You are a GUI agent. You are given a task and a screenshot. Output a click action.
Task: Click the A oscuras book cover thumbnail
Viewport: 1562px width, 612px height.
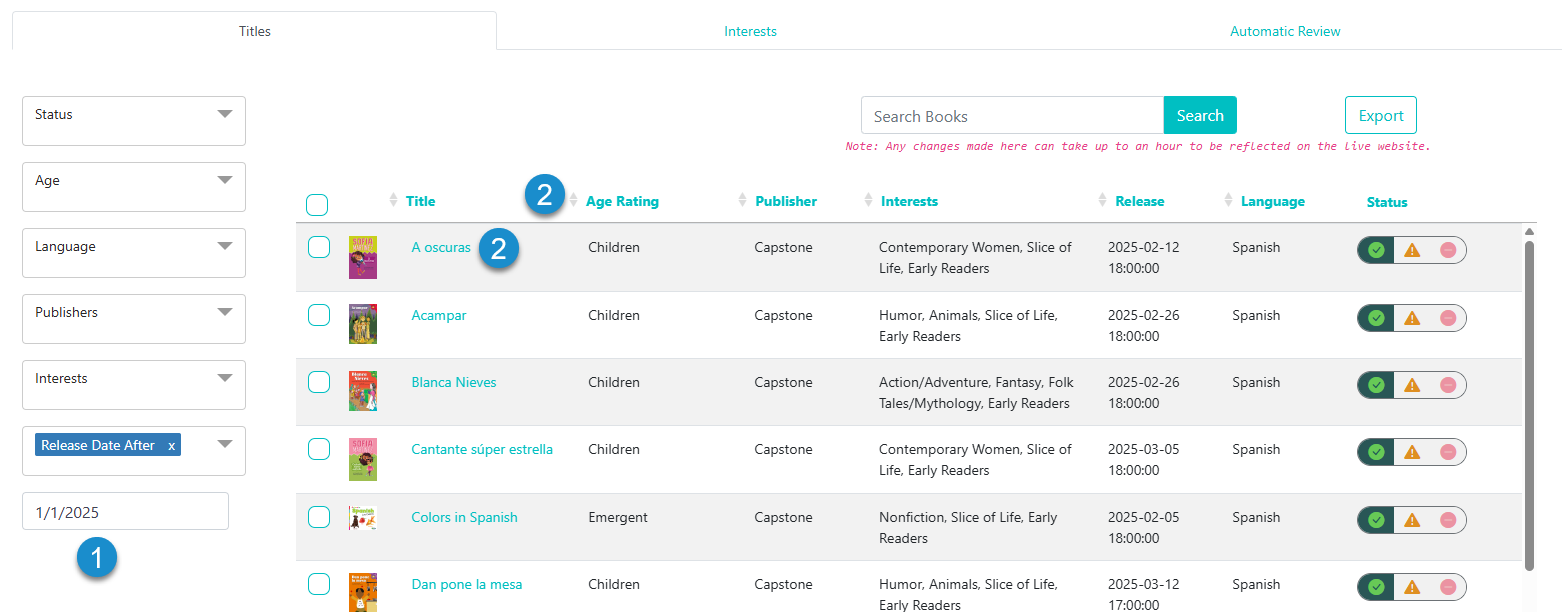[x=363, y=257]
